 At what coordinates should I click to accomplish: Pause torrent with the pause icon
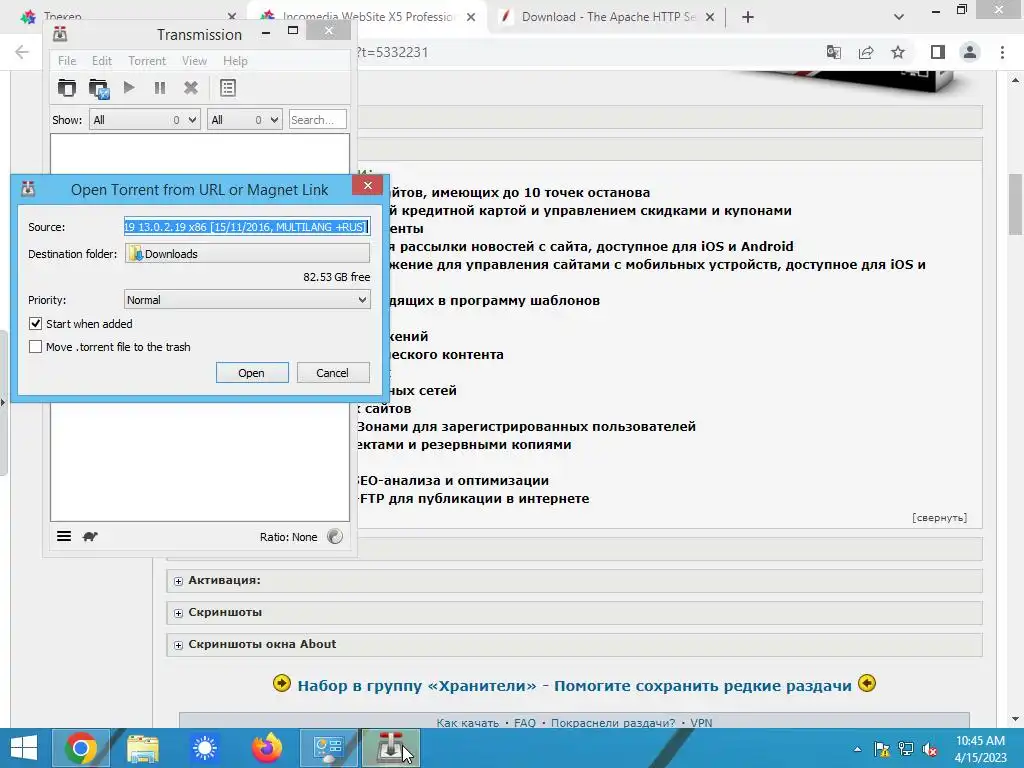click(x=160, y=88)
